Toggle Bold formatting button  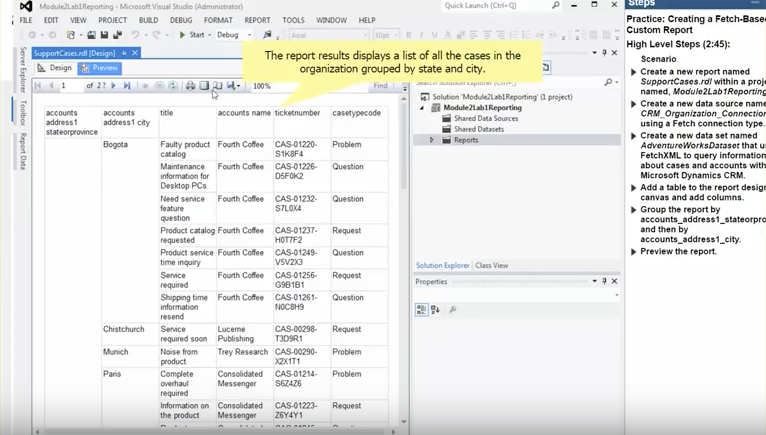408,35
